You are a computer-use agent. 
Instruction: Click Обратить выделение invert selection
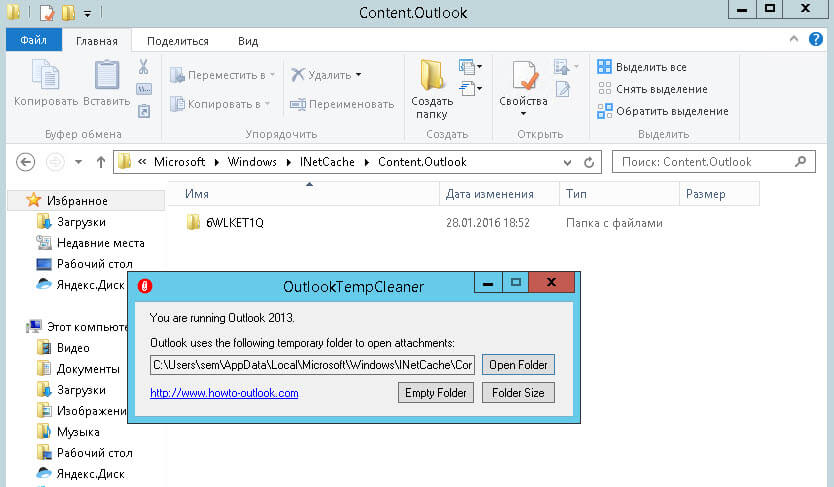663,111
